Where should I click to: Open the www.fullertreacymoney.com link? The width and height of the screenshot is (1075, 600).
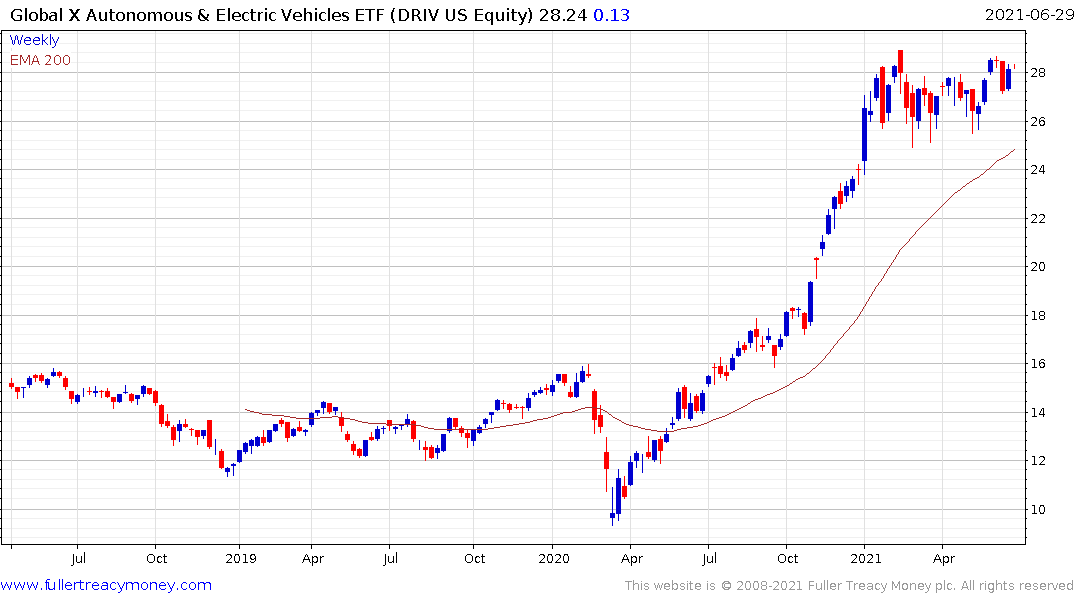tap(106, 585)
